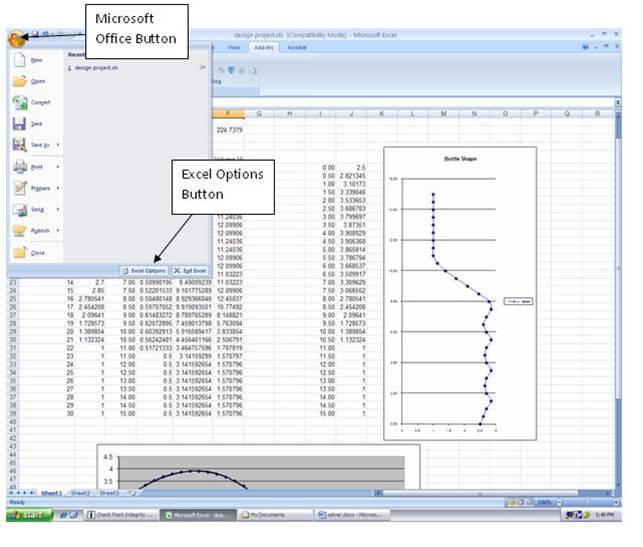The height and width of the screenshot is (547, 643).
Task: Select the cell containing 224.7379
Action: click(228, 130)
